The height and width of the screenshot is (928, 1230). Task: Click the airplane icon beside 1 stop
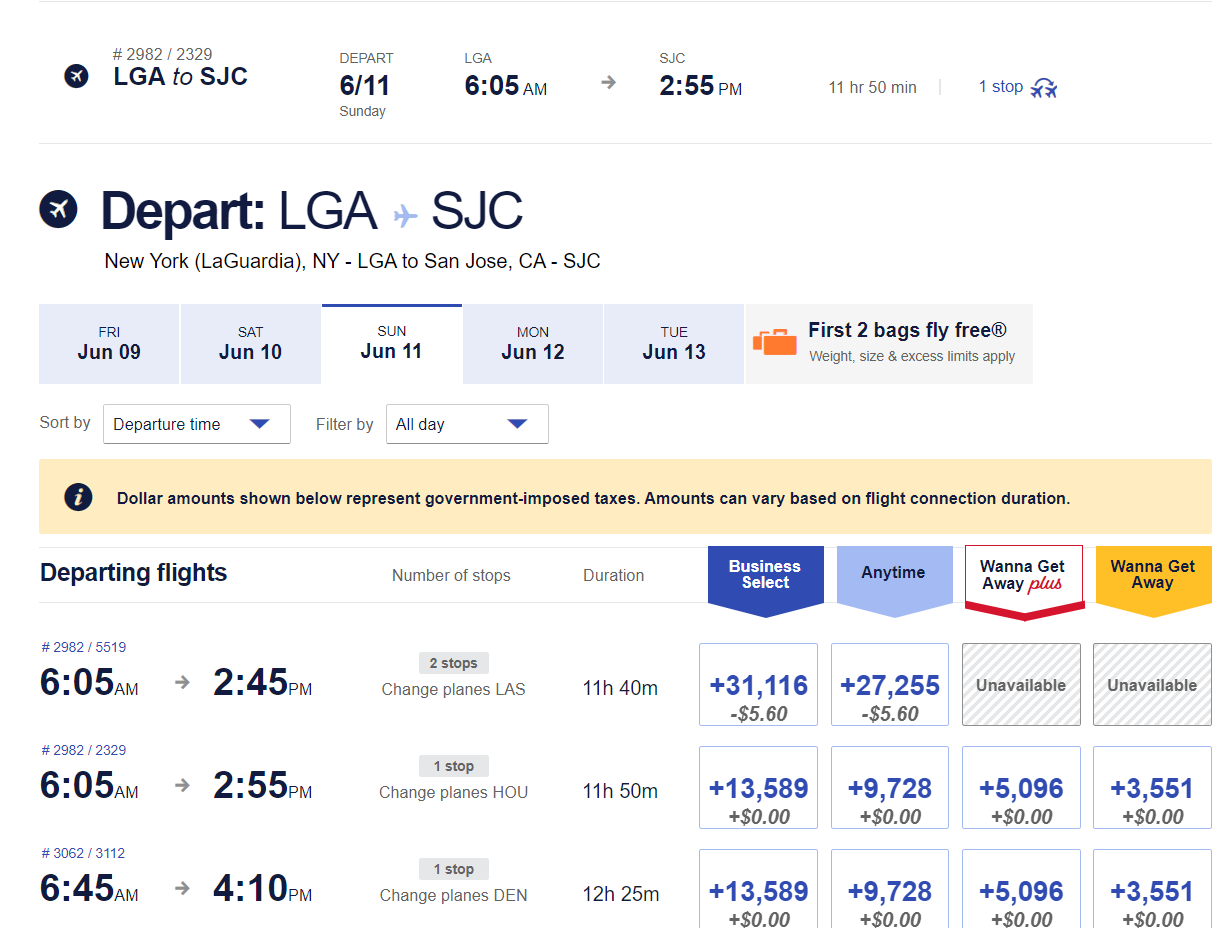pyautogui.click(x=1044, y=88)
